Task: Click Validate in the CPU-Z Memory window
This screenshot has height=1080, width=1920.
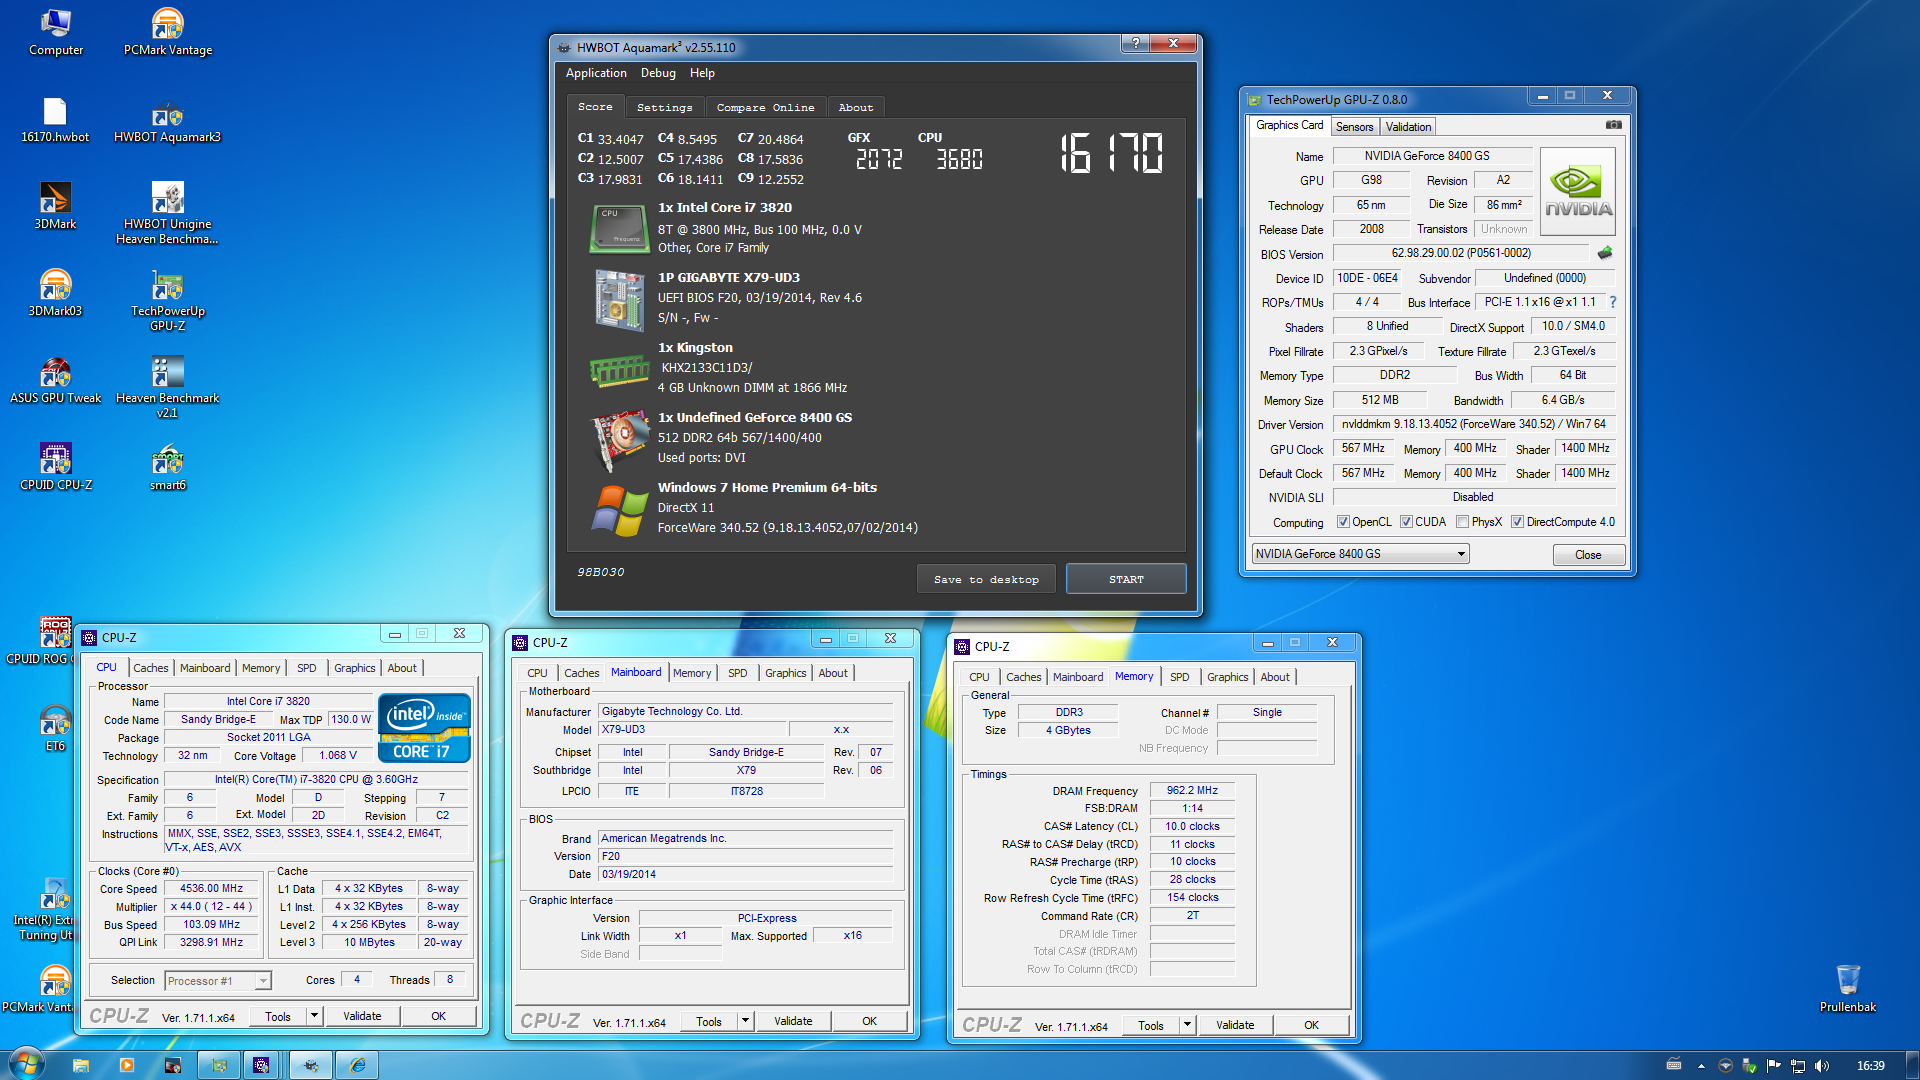Action: pos(1235,1025)
